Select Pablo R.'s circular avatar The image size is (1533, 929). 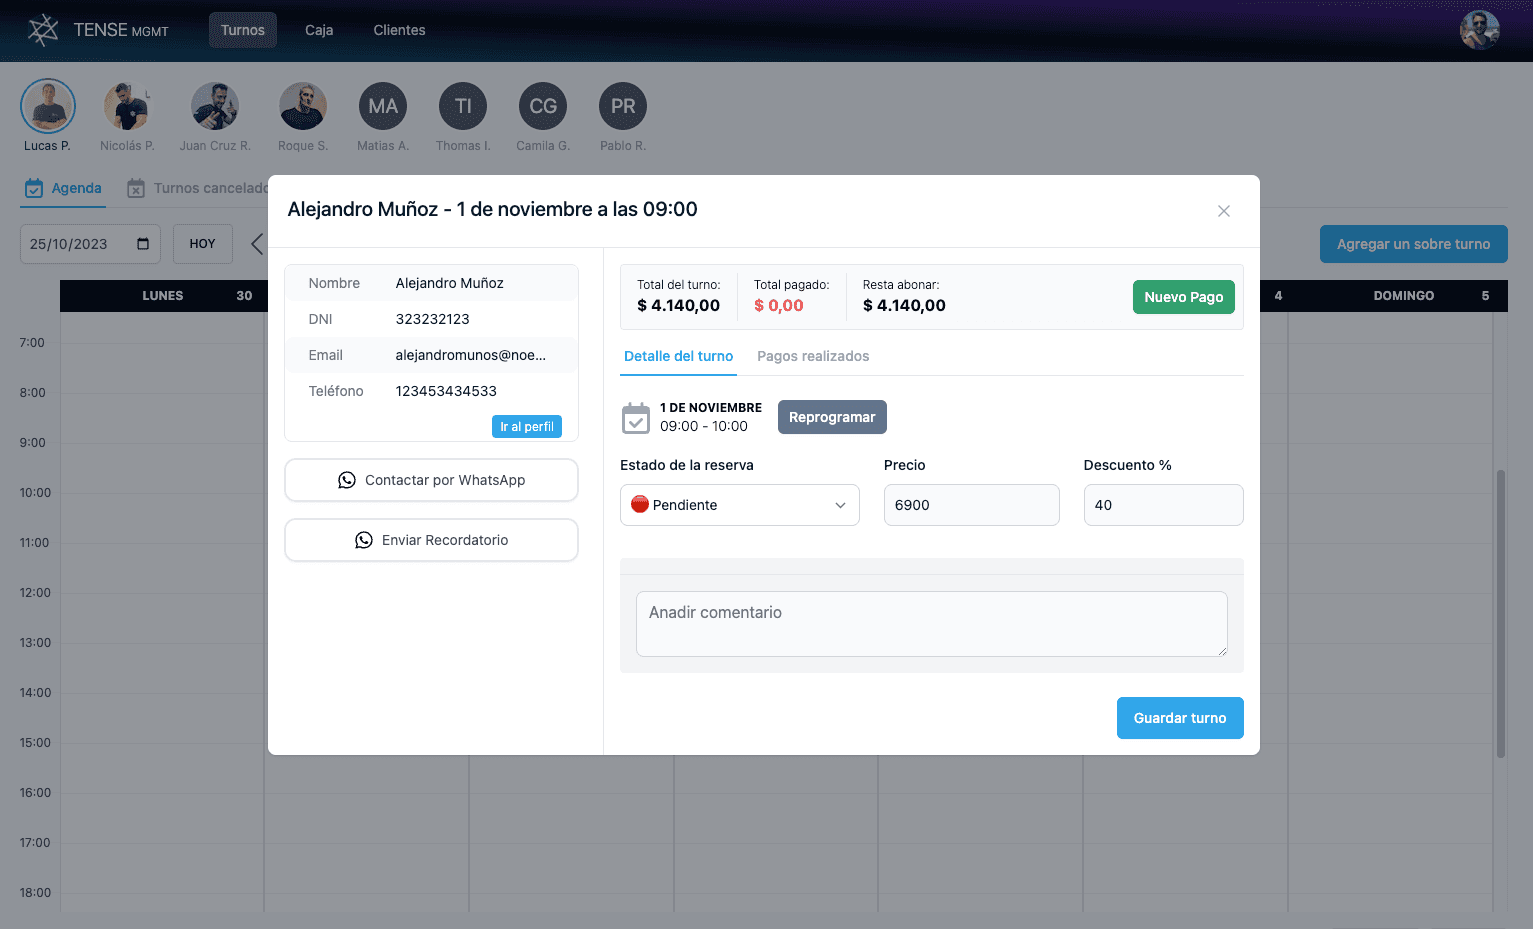[622, 105]
